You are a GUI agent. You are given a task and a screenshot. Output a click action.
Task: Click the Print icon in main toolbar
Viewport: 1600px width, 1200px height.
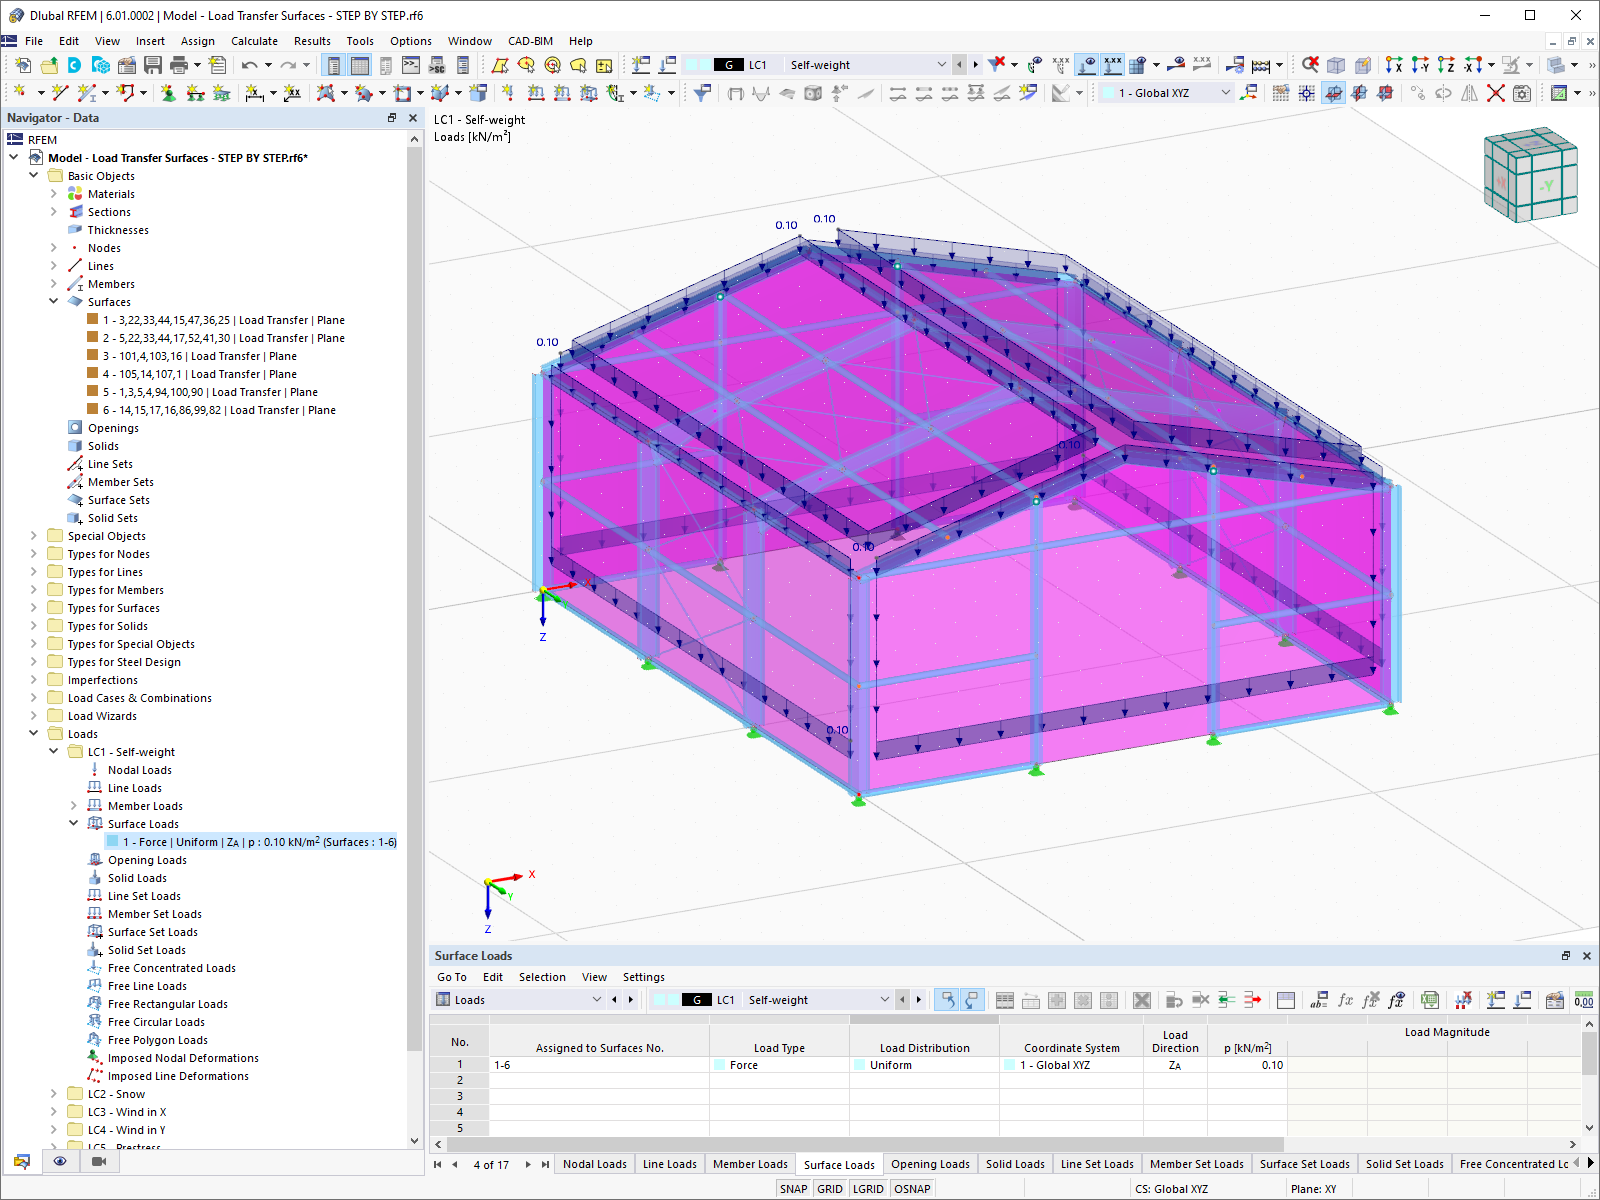[179, 65]
